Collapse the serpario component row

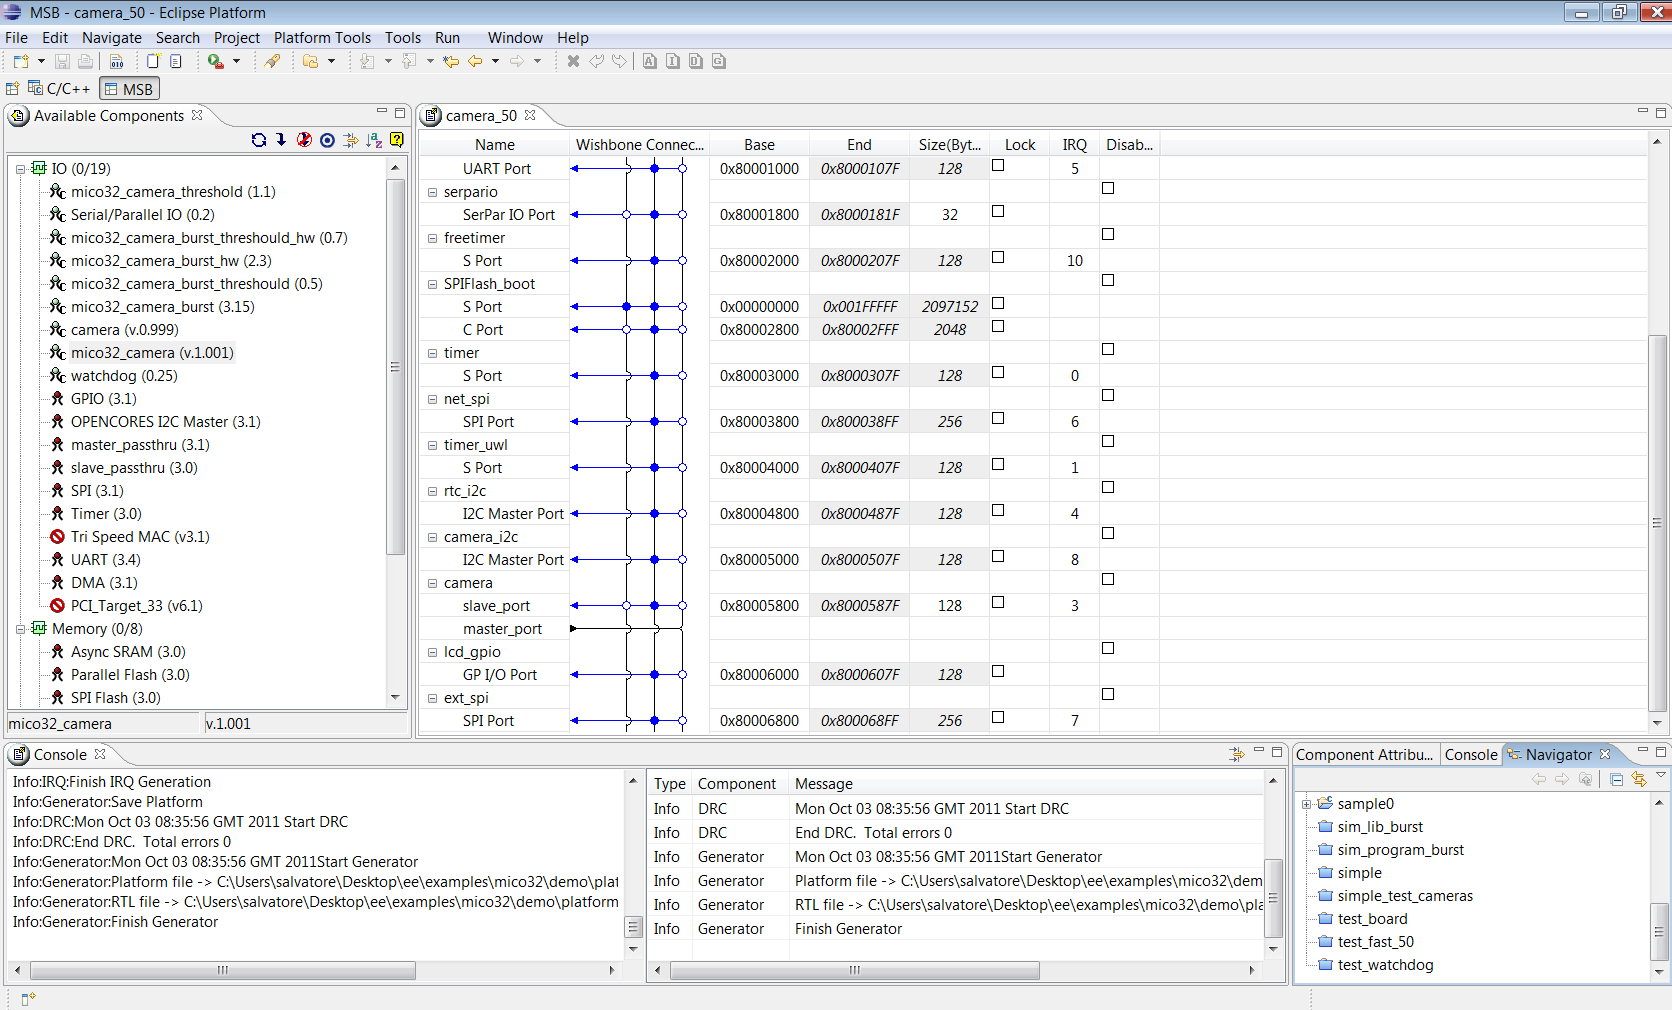point(433,192)
